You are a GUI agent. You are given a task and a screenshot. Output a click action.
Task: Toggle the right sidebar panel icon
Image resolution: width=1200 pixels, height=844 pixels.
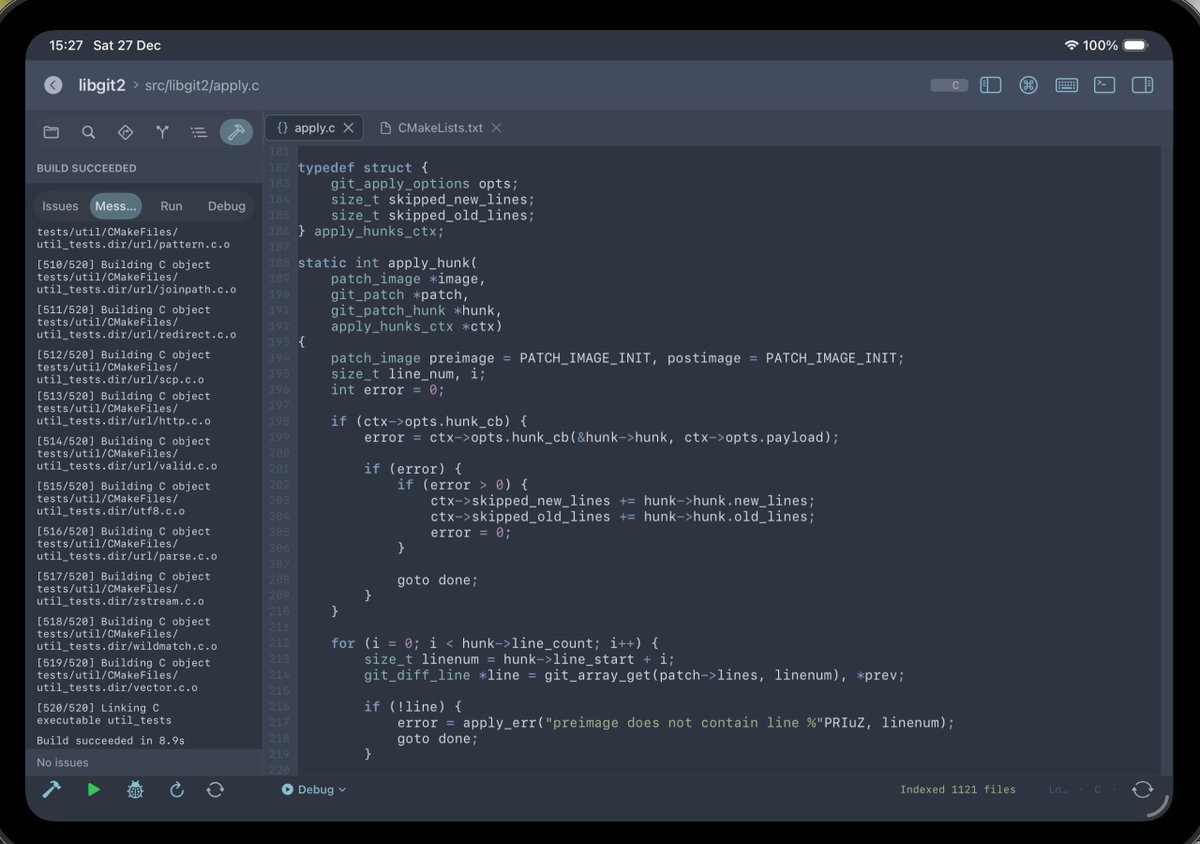coord(1142,85)
